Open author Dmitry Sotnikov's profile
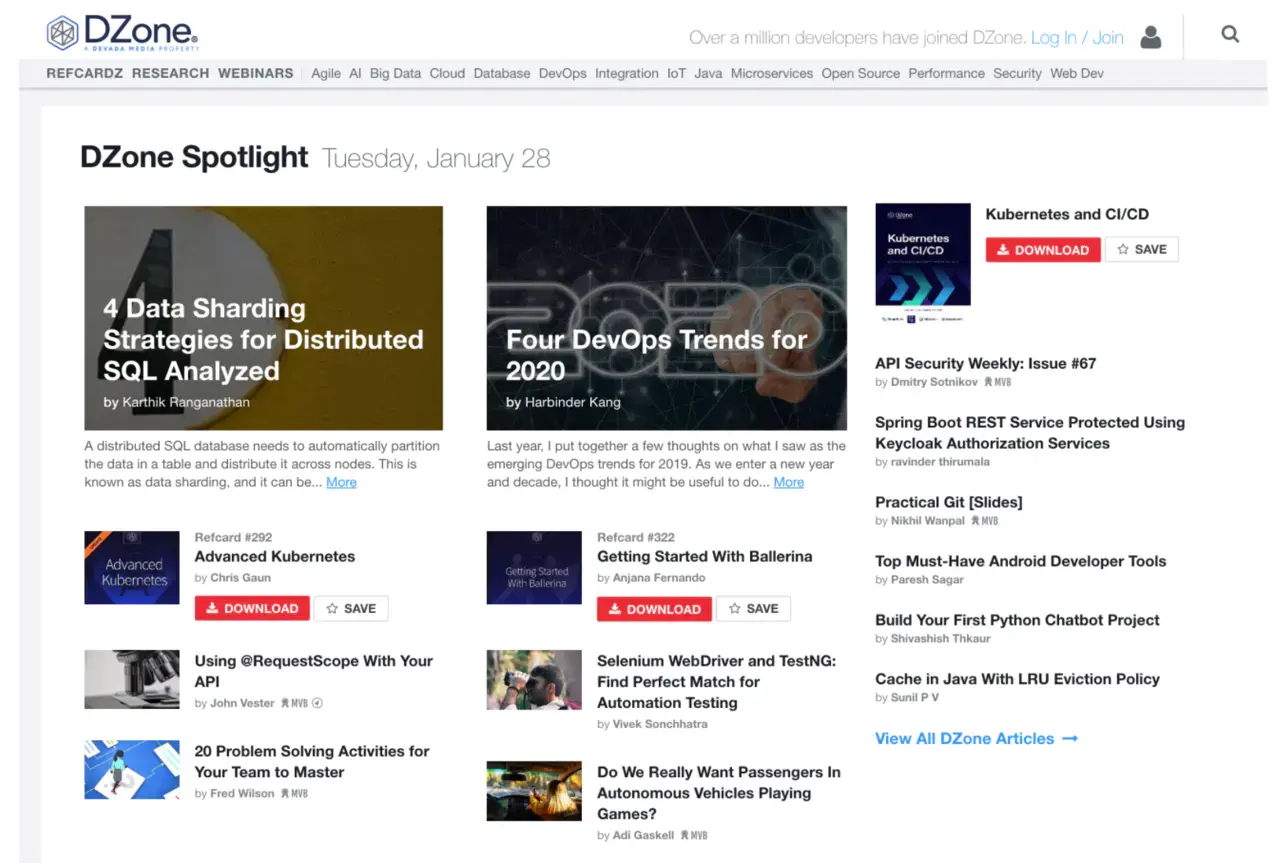 (934, 382)
